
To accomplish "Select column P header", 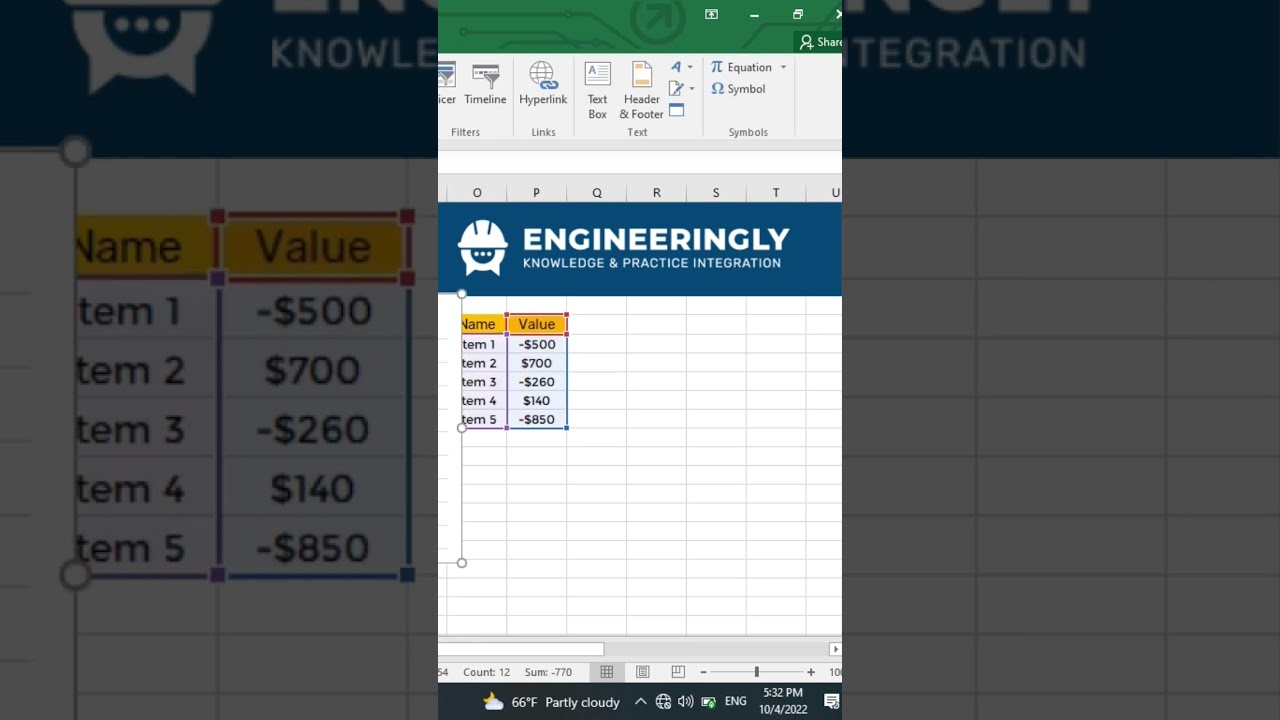I will [536, 193].
